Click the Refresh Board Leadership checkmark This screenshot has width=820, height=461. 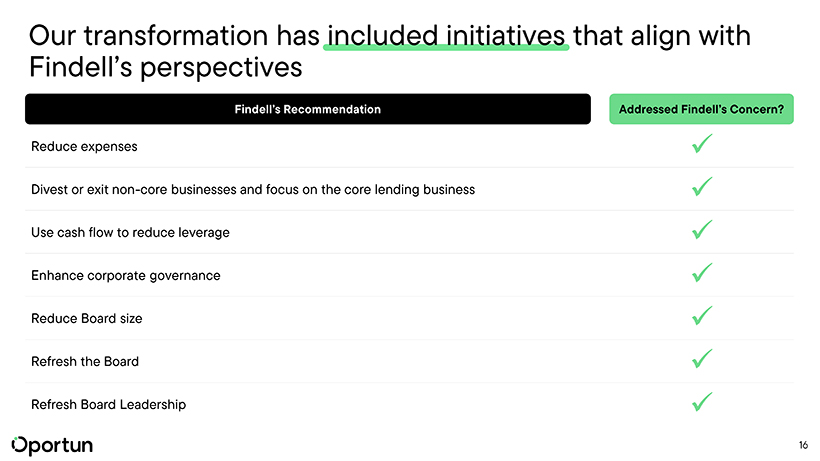701,403
